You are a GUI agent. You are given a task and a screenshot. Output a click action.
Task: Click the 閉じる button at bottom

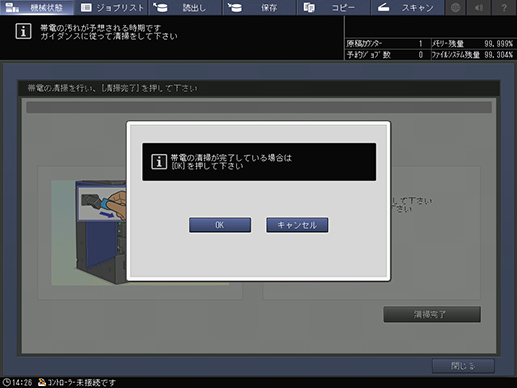tap(463, 366)
